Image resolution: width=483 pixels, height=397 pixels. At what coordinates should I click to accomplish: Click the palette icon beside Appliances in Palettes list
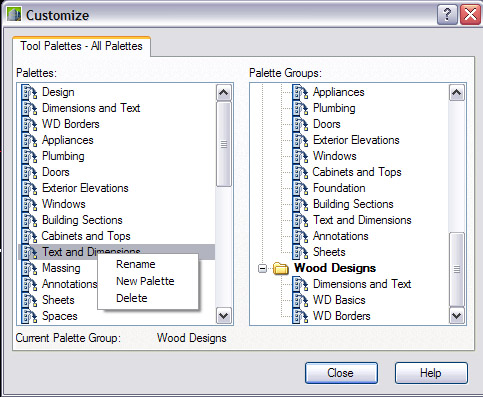click(29, 140)
